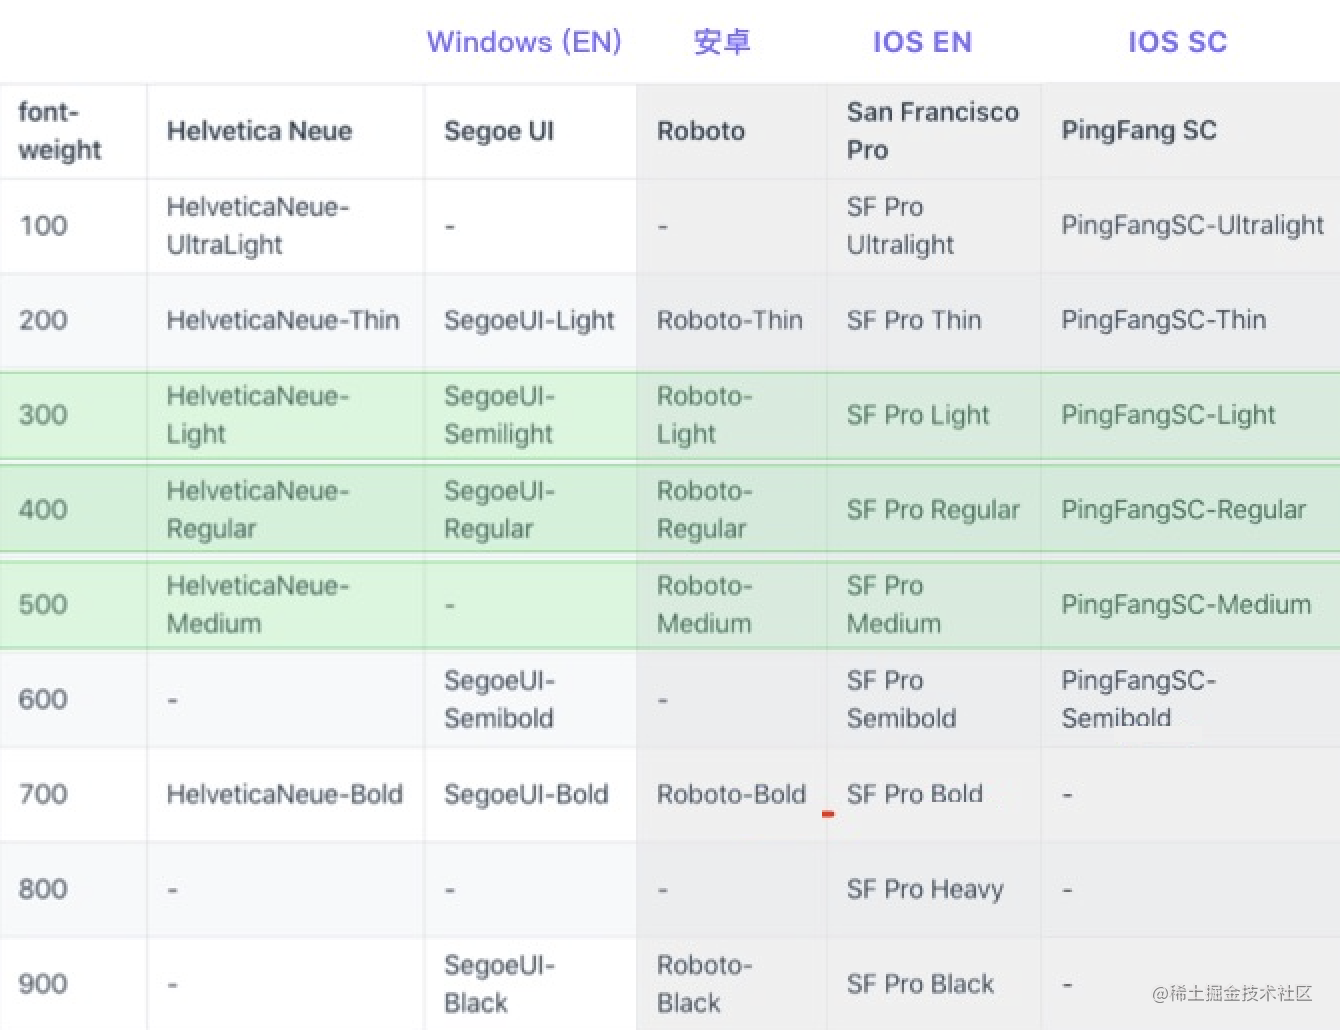This screenshot has width=1340, height=1030.
Task: Click the Roboto-Black cell
Action: click(x=732, y=984)
